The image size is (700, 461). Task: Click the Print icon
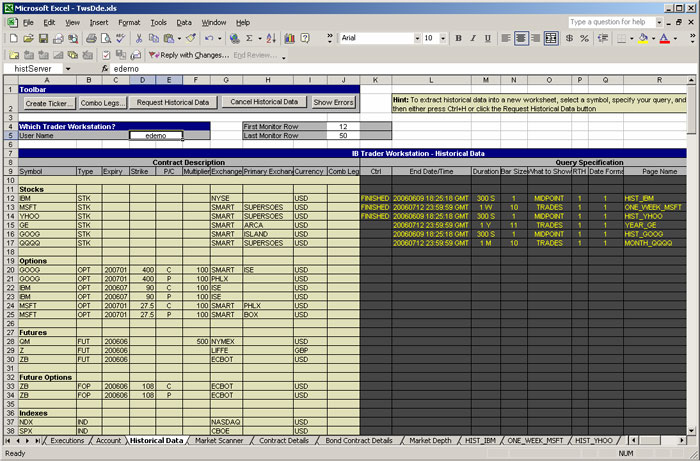pyautogui.click(x=91, y=39)
